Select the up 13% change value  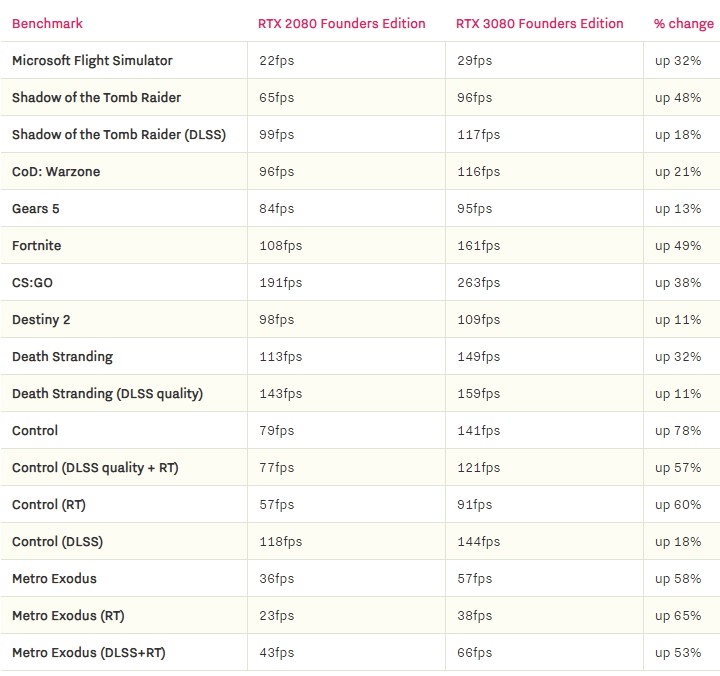click(678, 208)
